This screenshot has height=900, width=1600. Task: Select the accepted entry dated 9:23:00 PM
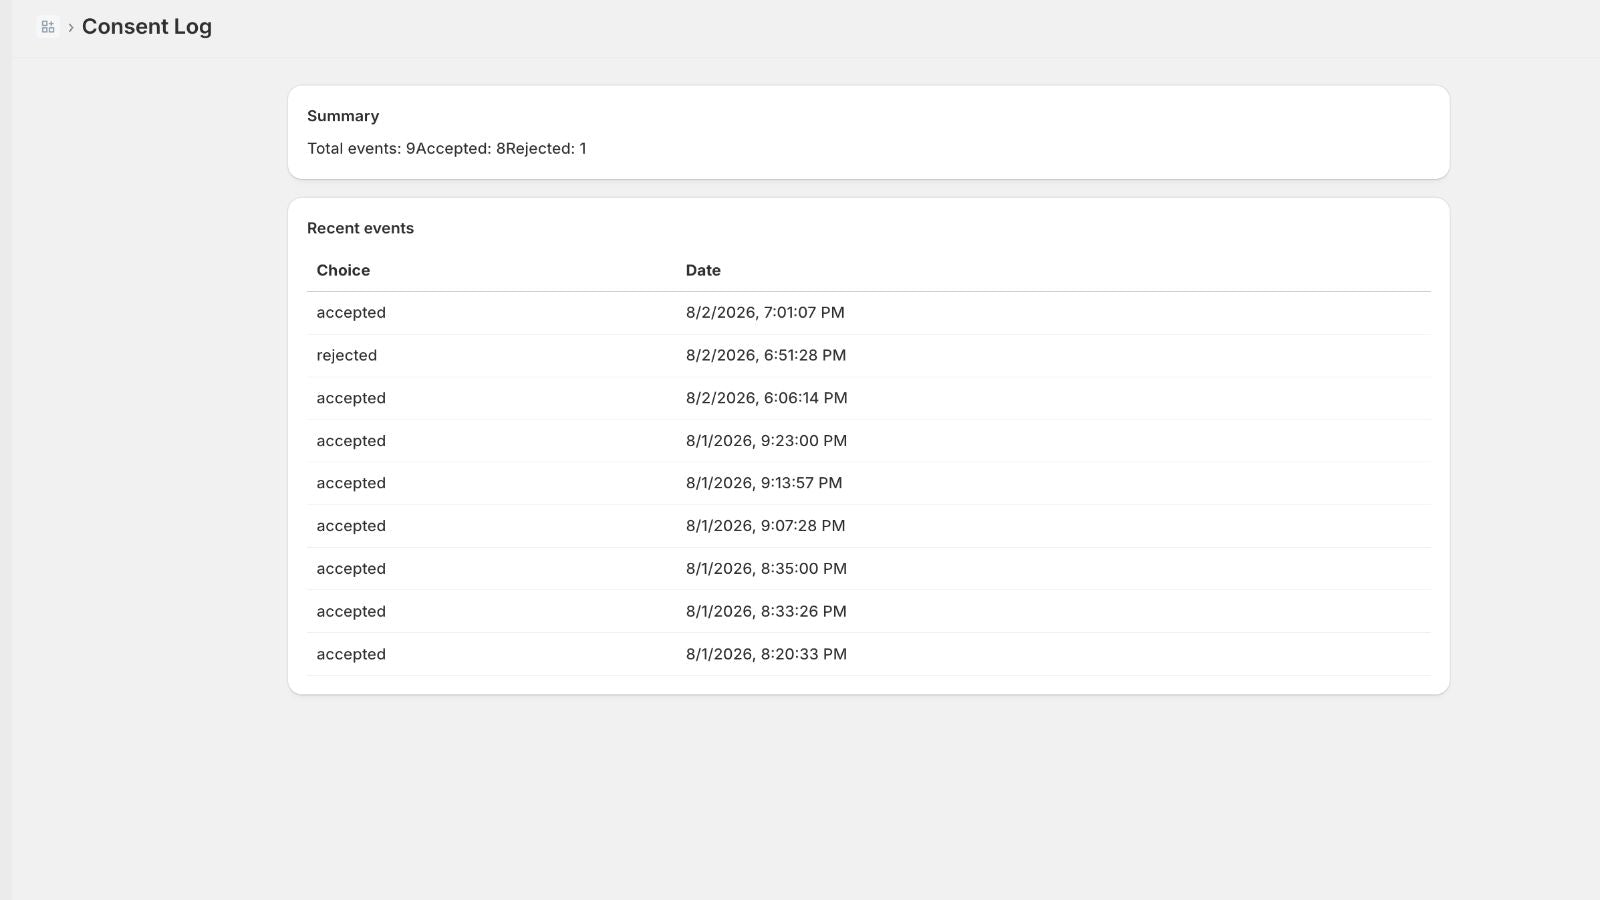(x=351, y=441)
